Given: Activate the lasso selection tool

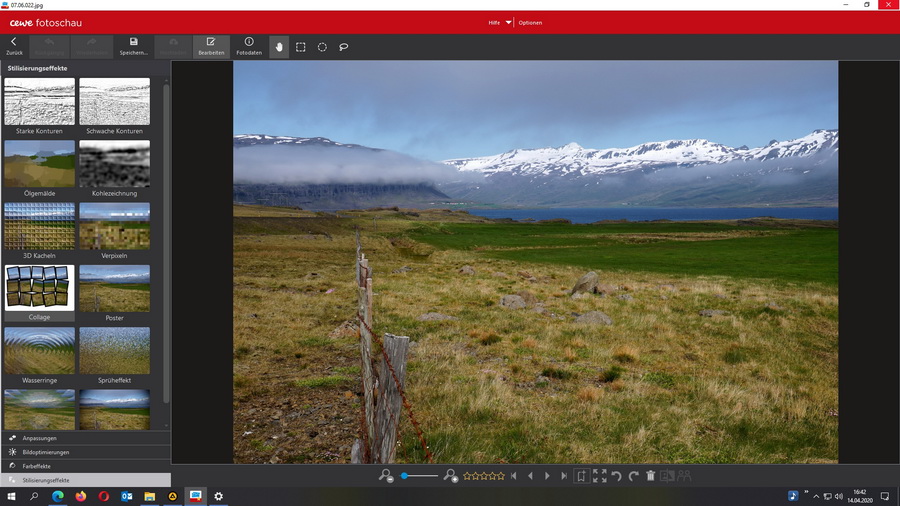Looking at the screenshot, I should (x=344, y=47).
